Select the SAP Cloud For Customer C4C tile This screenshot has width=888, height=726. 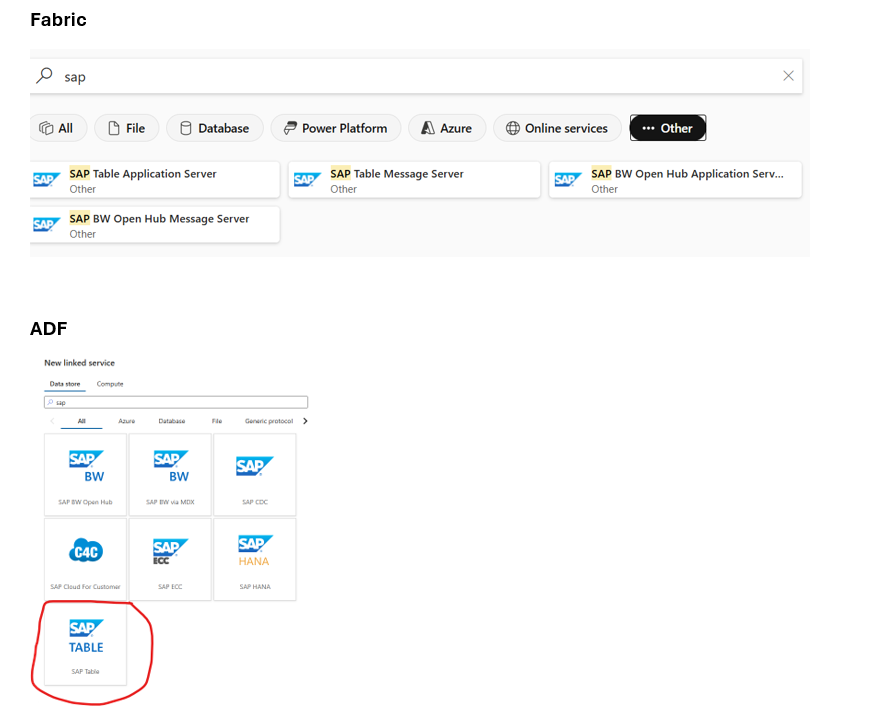[x=85, y=557]
